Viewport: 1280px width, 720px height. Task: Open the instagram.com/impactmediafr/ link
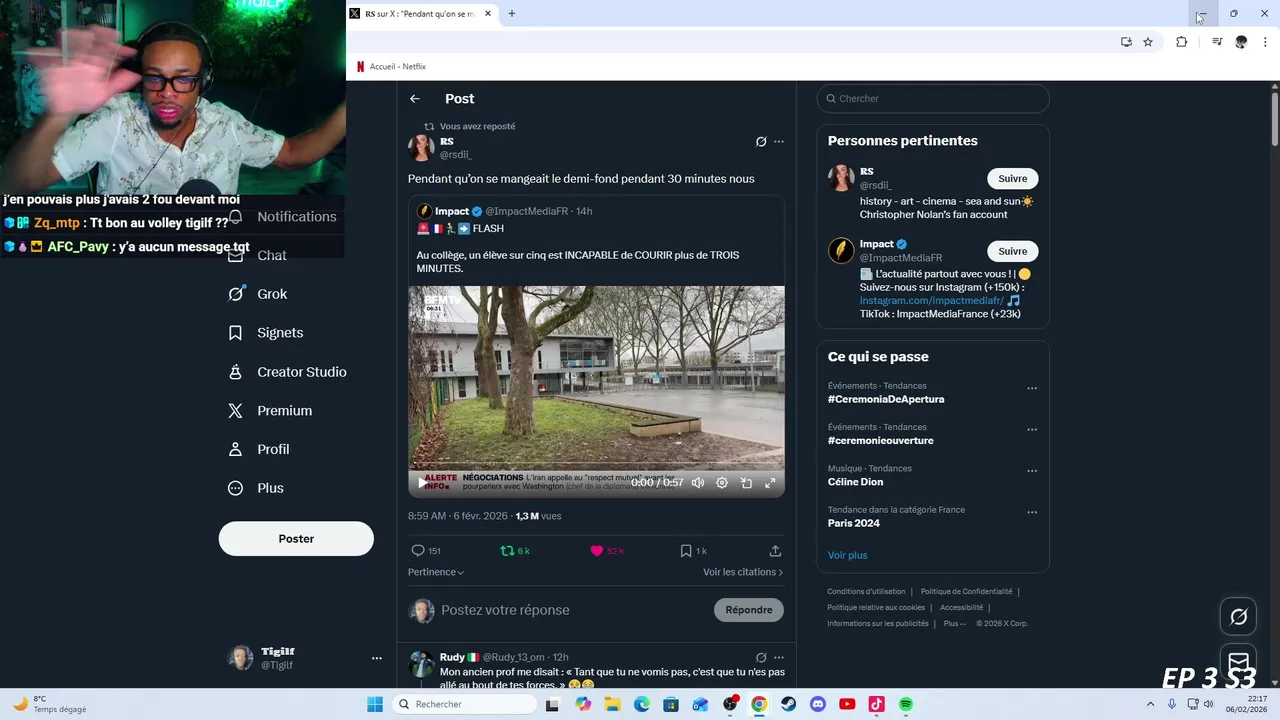pyautogui.click(x=931, y=301)
